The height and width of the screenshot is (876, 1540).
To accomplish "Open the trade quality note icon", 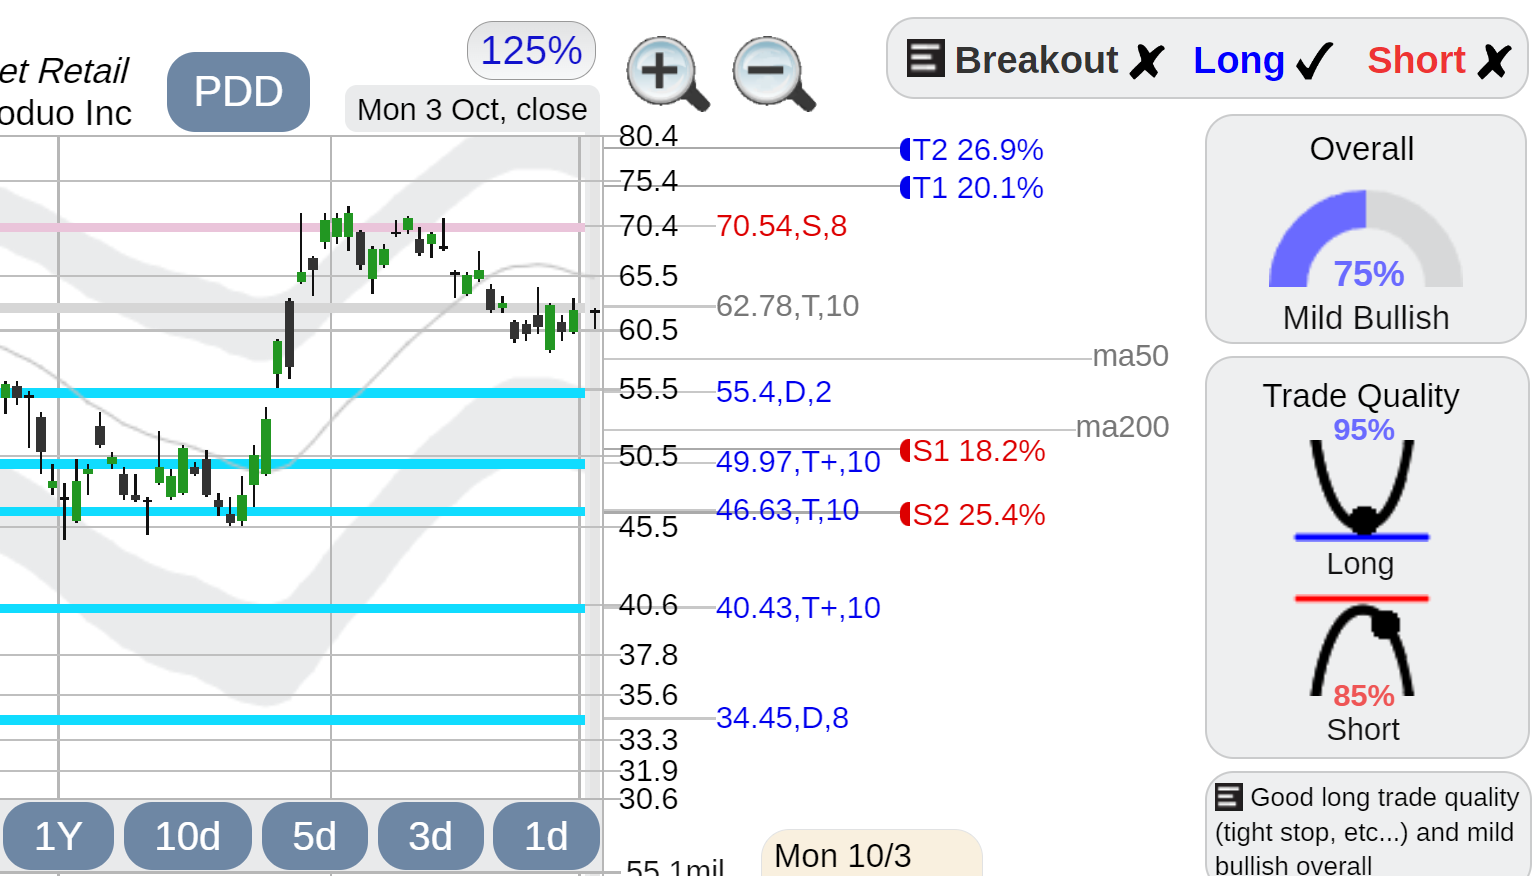I will 1229,797.
